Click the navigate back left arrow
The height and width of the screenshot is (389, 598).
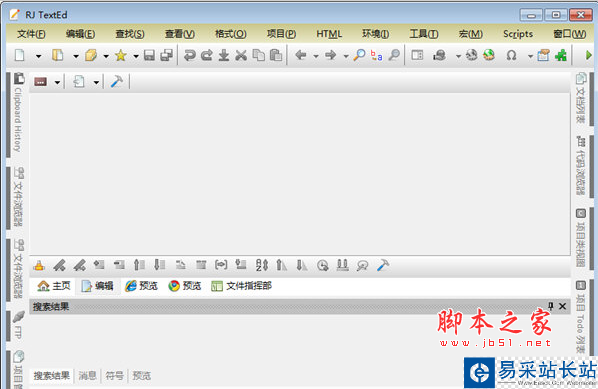[x=301, y=55]
